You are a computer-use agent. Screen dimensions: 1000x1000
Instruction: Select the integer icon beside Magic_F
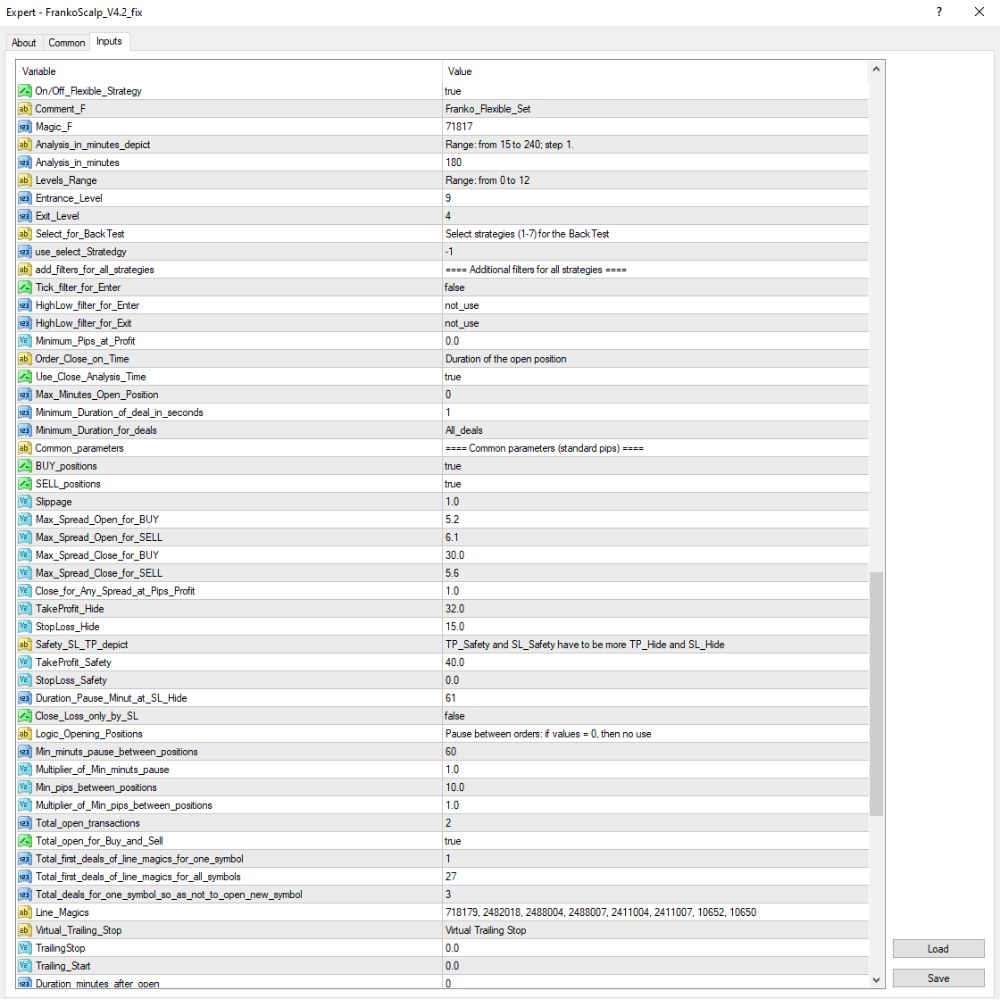click(x=25, y=126)
